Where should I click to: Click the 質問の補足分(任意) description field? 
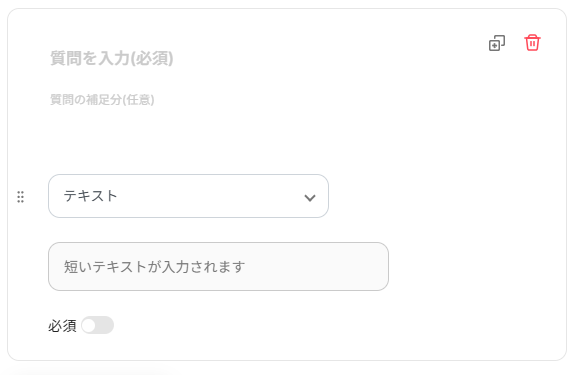102,100
